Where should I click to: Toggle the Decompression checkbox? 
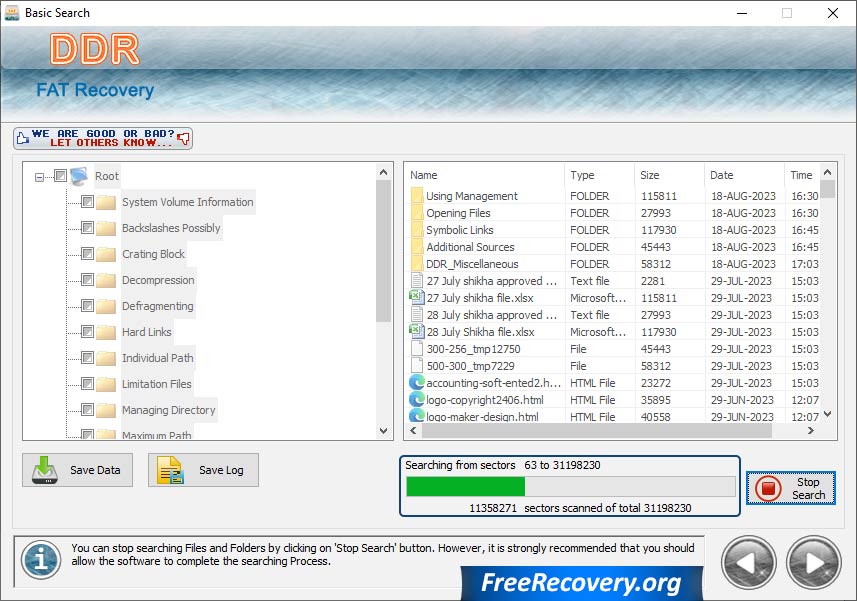(87, 280)
